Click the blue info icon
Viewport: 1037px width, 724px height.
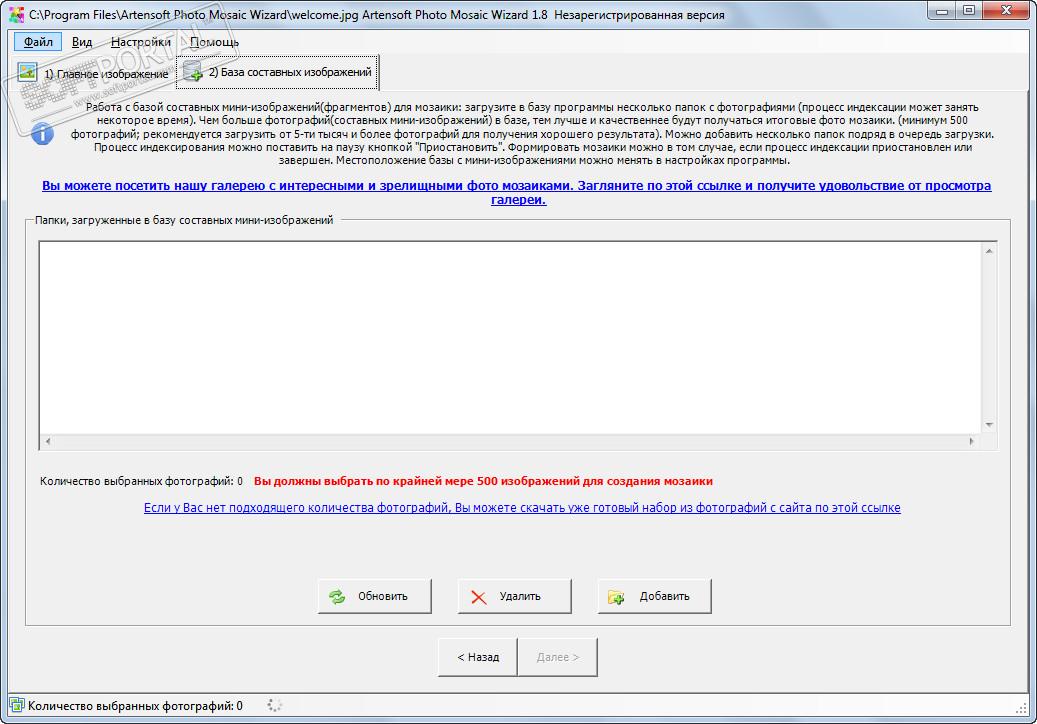click(x=42, y=134)
